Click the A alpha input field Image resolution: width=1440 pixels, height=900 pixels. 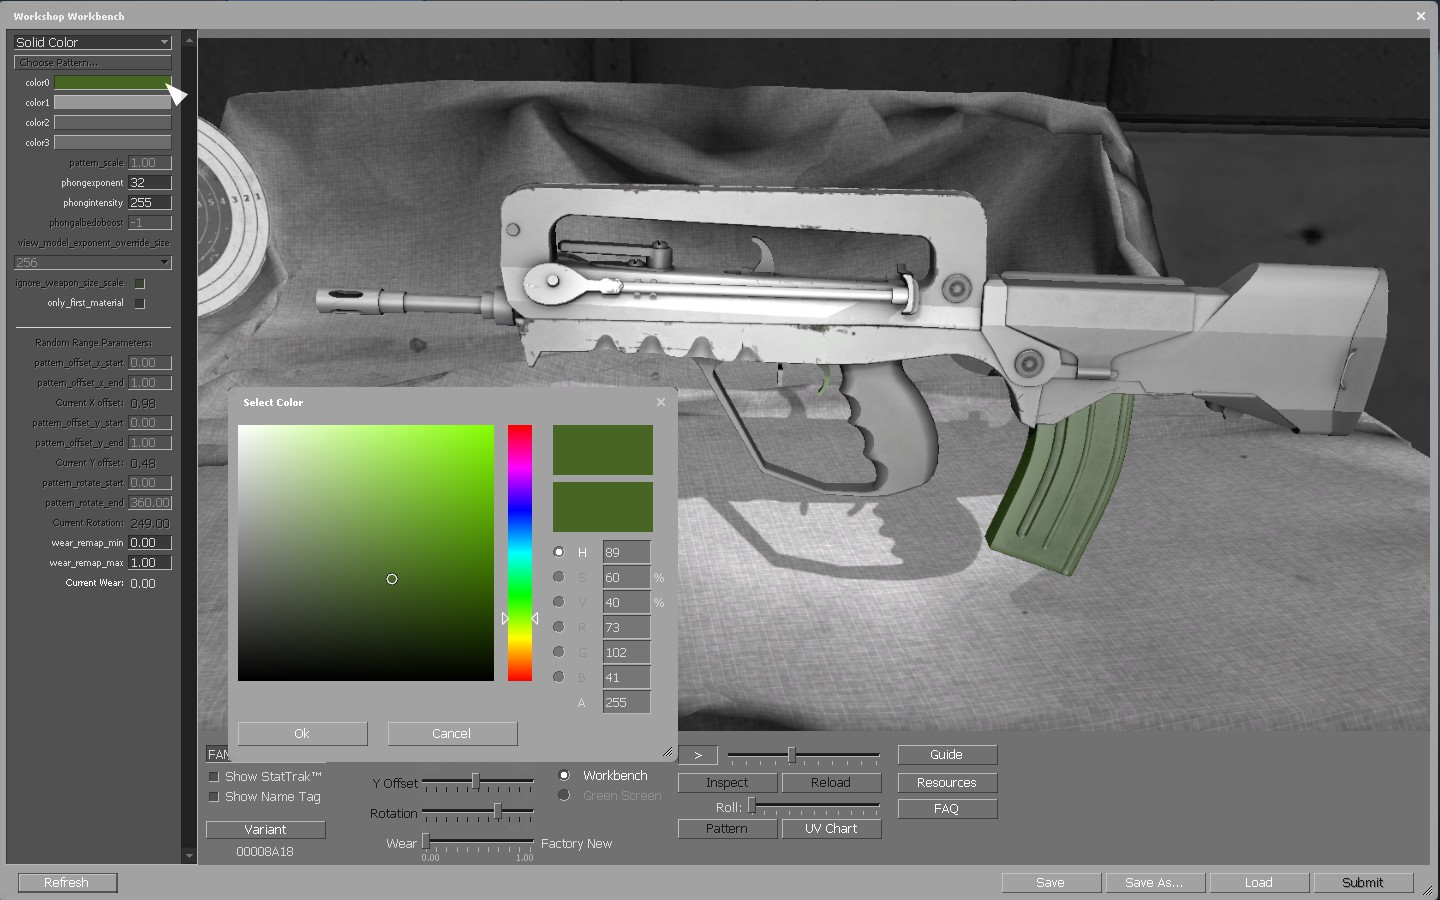pos(627,702)
